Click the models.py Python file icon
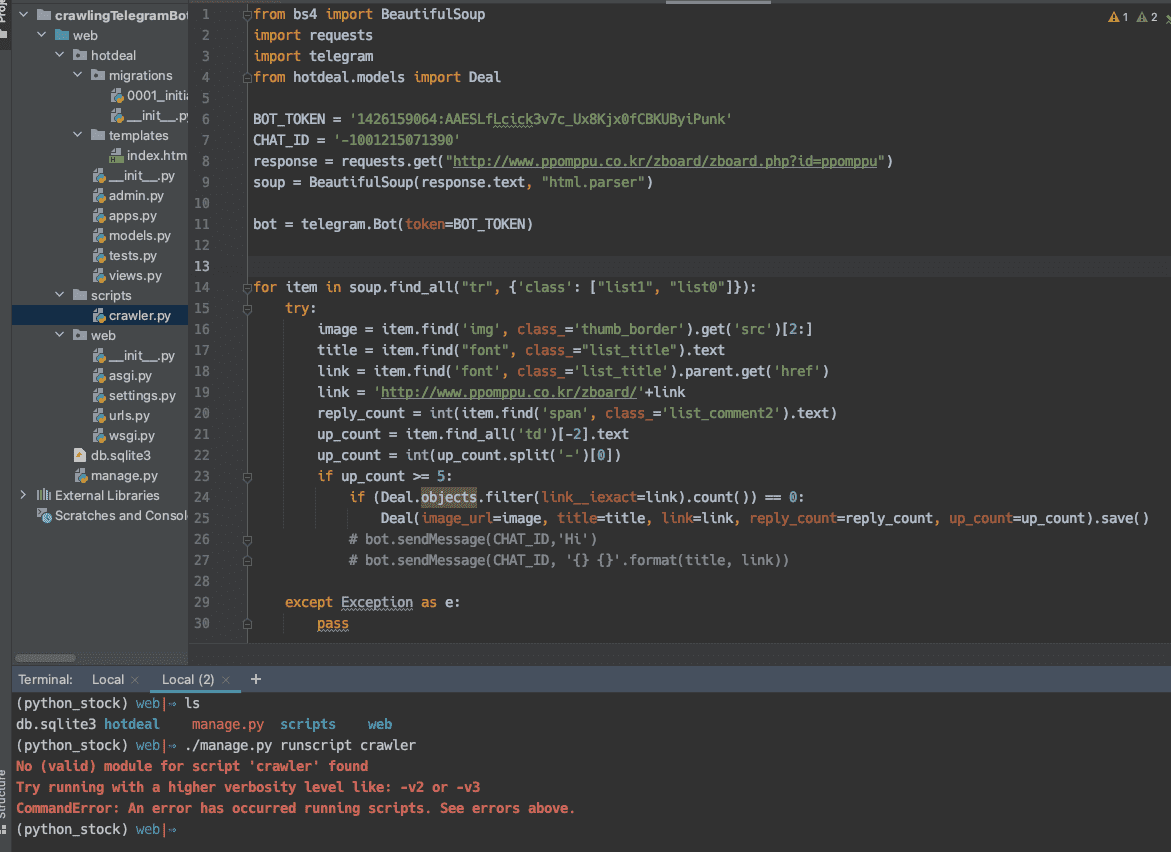 coord(99,236)
